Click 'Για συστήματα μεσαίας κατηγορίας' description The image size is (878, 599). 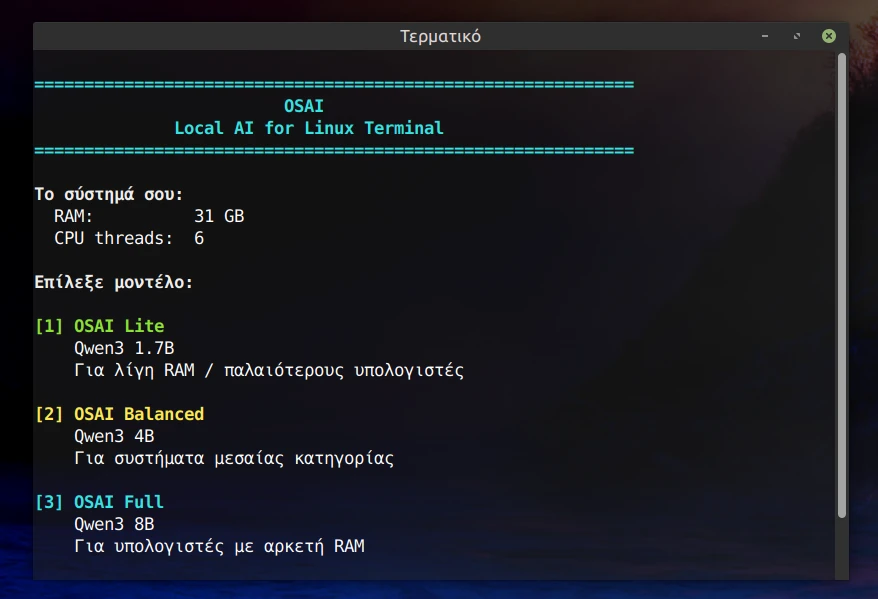click(x=234, y=458)
